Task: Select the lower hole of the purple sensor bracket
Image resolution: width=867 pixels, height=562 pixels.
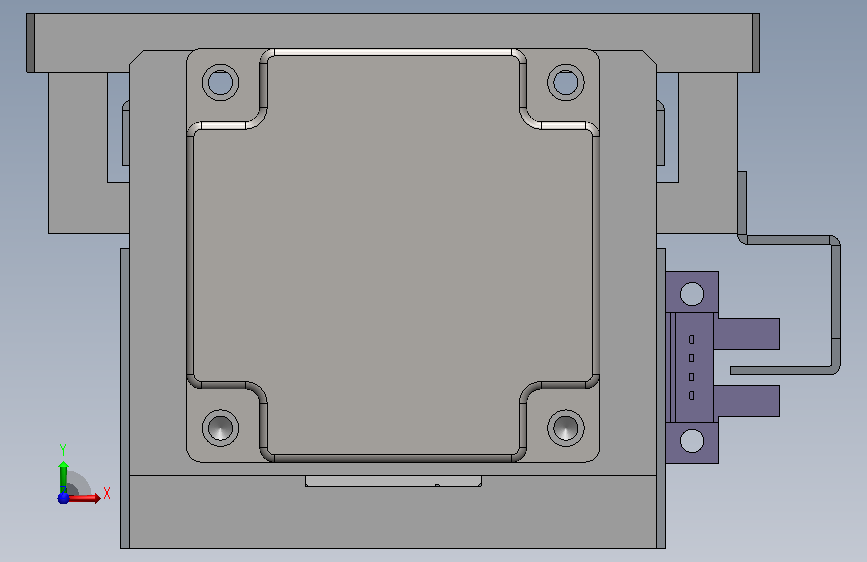Action: pyautogui.click(x=692, y=441)
